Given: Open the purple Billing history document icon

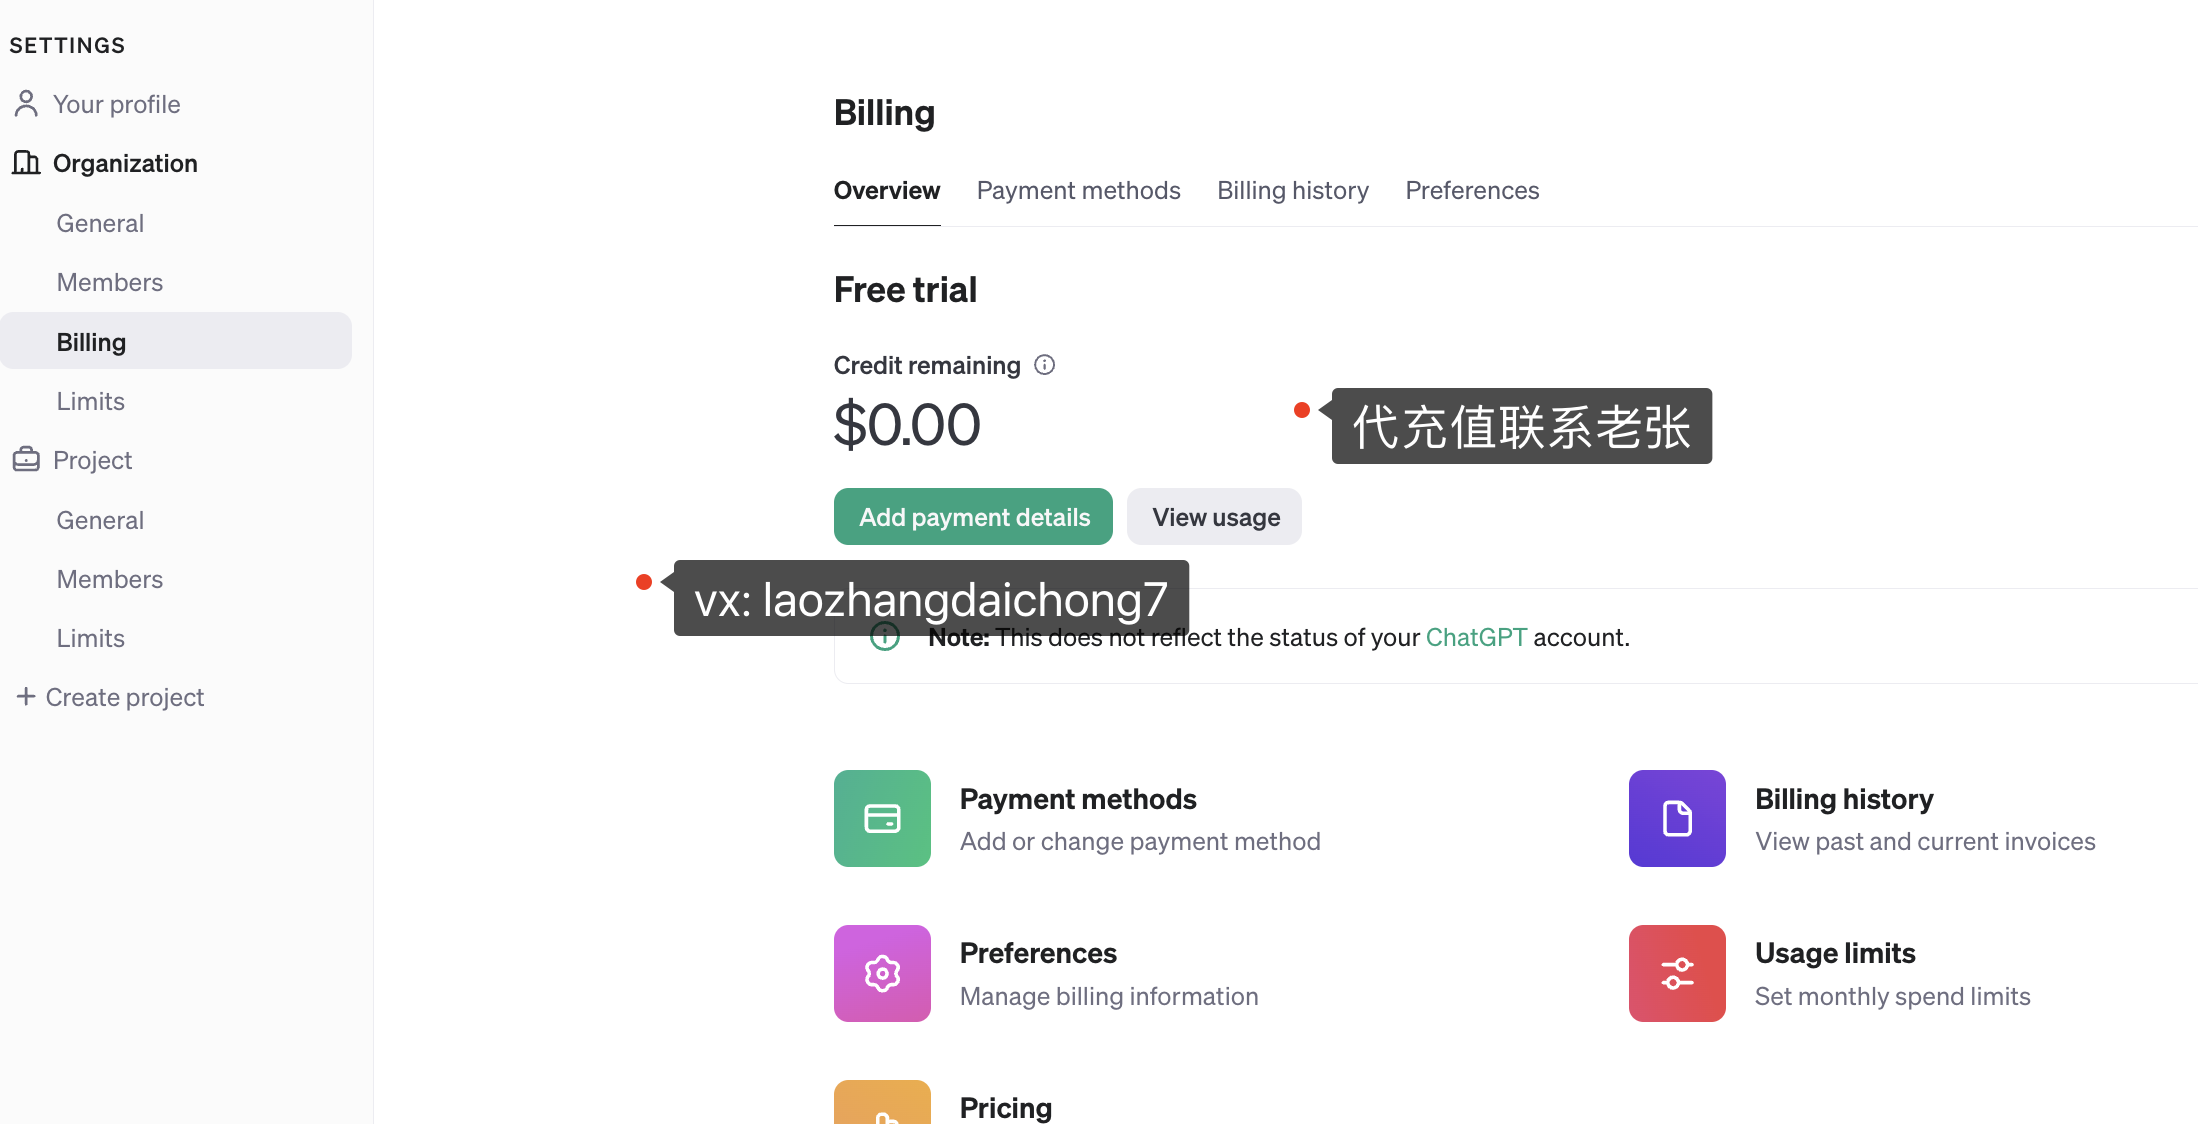Looking at the screenshot, I should tap(1677, 818).
